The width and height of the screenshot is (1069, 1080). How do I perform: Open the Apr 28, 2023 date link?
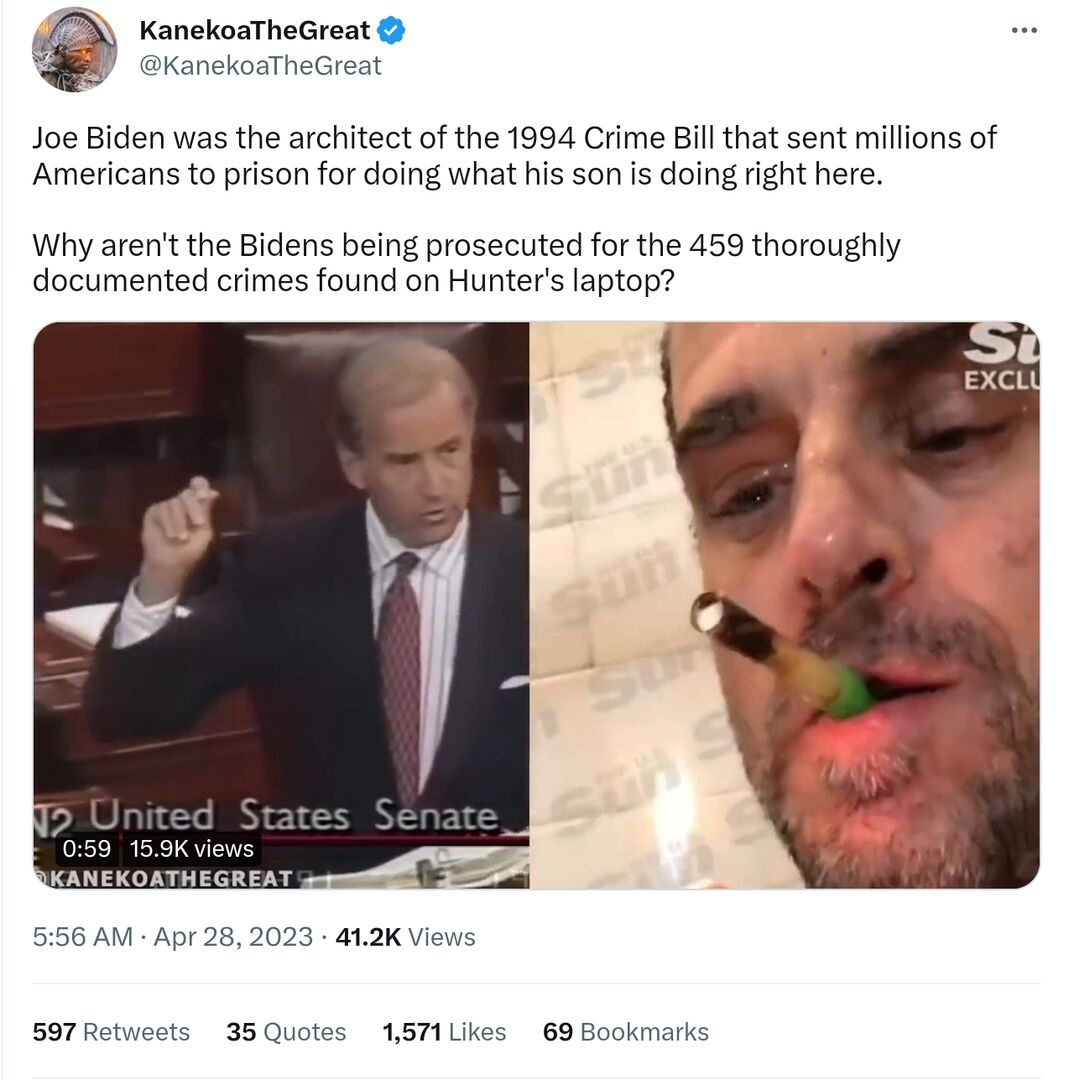233,937
